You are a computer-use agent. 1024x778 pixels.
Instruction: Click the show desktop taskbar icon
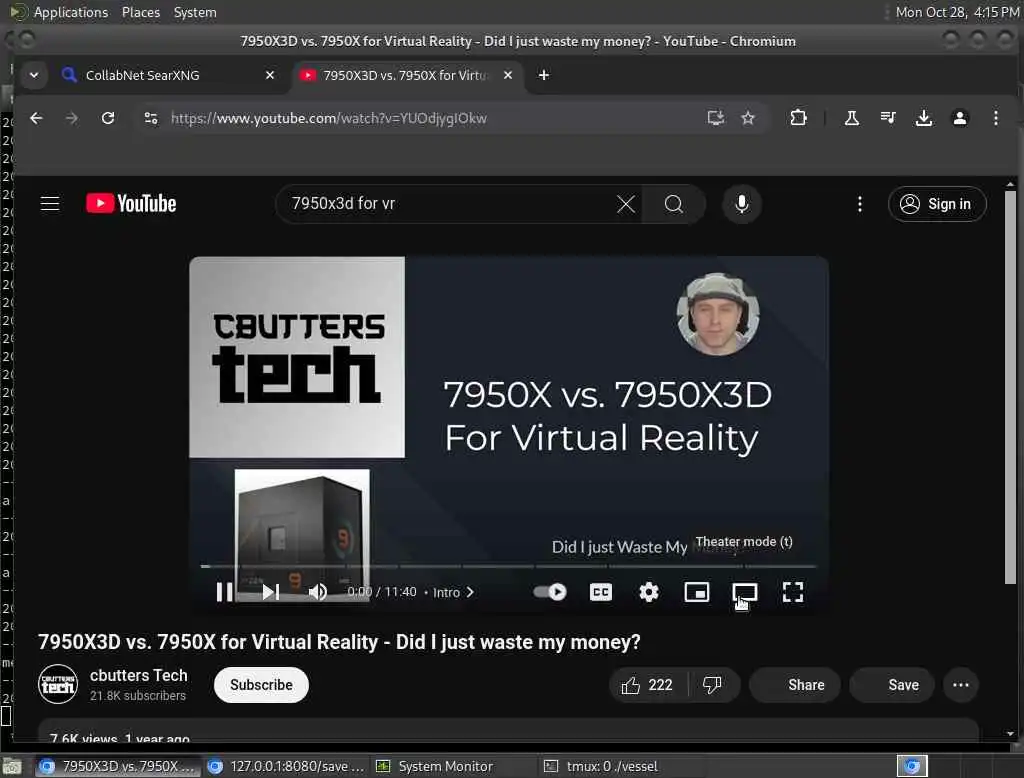[12, 766]
